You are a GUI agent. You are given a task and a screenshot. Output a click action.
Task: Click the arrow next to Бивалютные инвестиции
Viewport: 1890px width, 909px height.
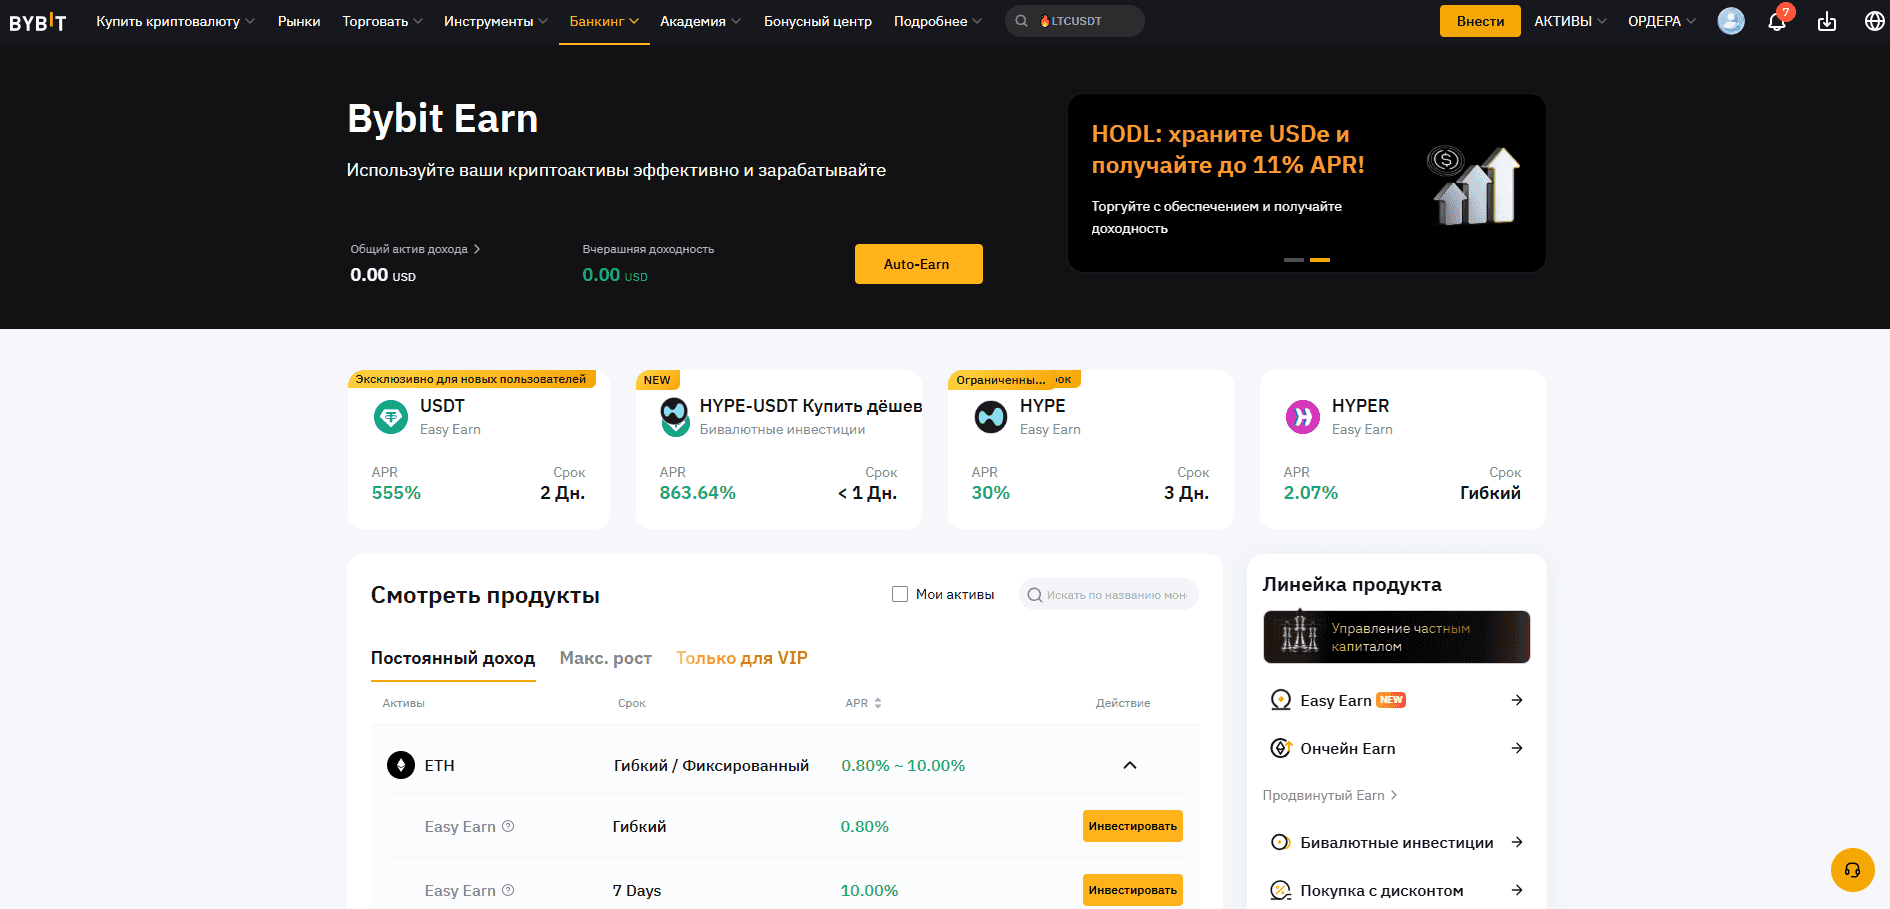[x=1517, y=842]
